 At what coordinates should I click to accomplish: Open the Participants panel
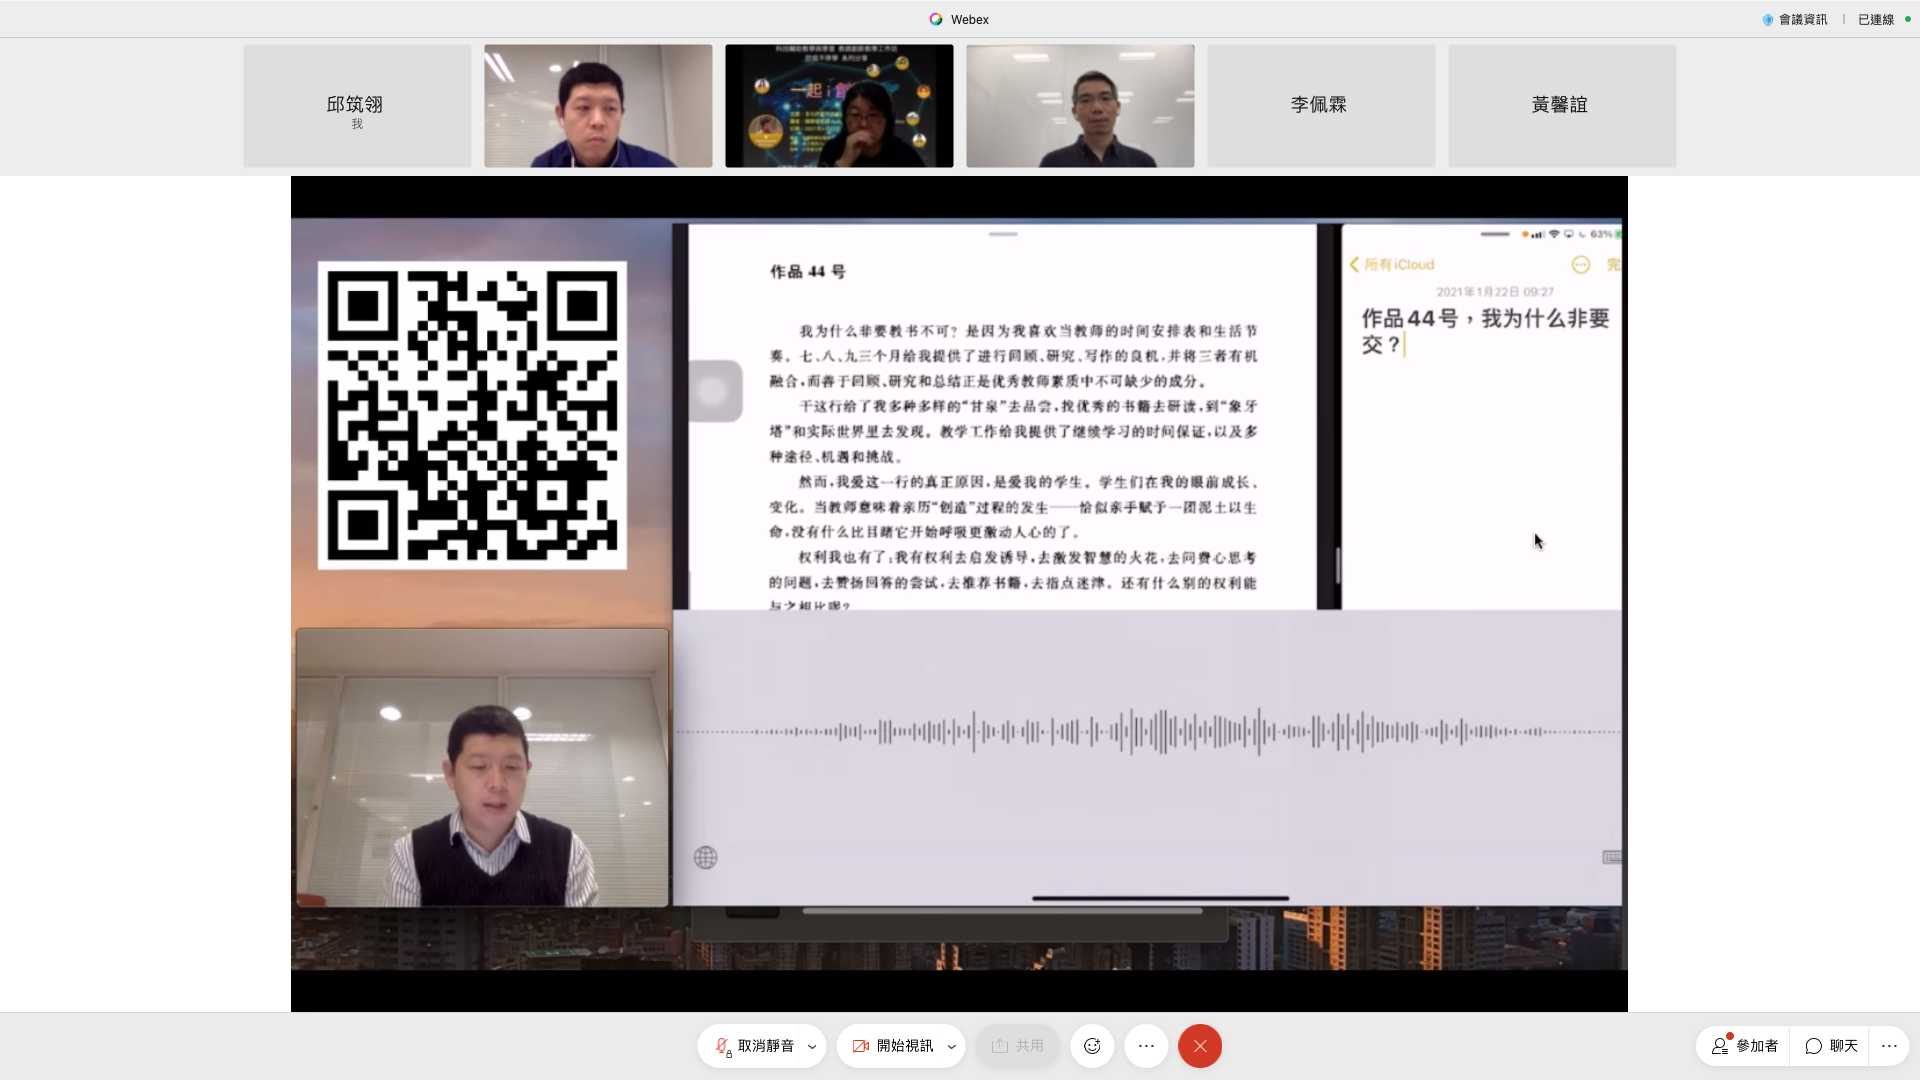click(x=1745, y=1046)
